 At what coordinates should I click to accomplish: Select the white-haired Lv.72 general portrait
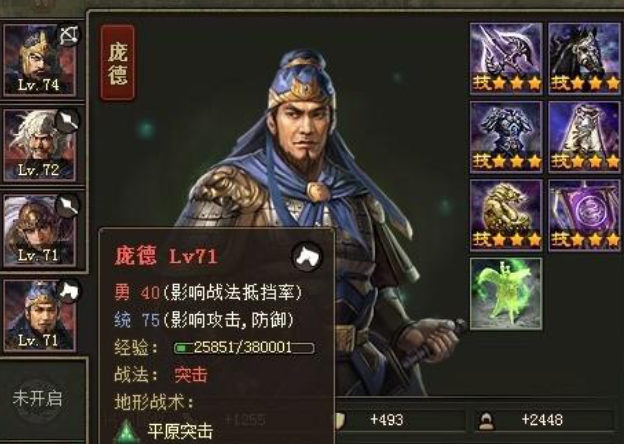point(40,145)
